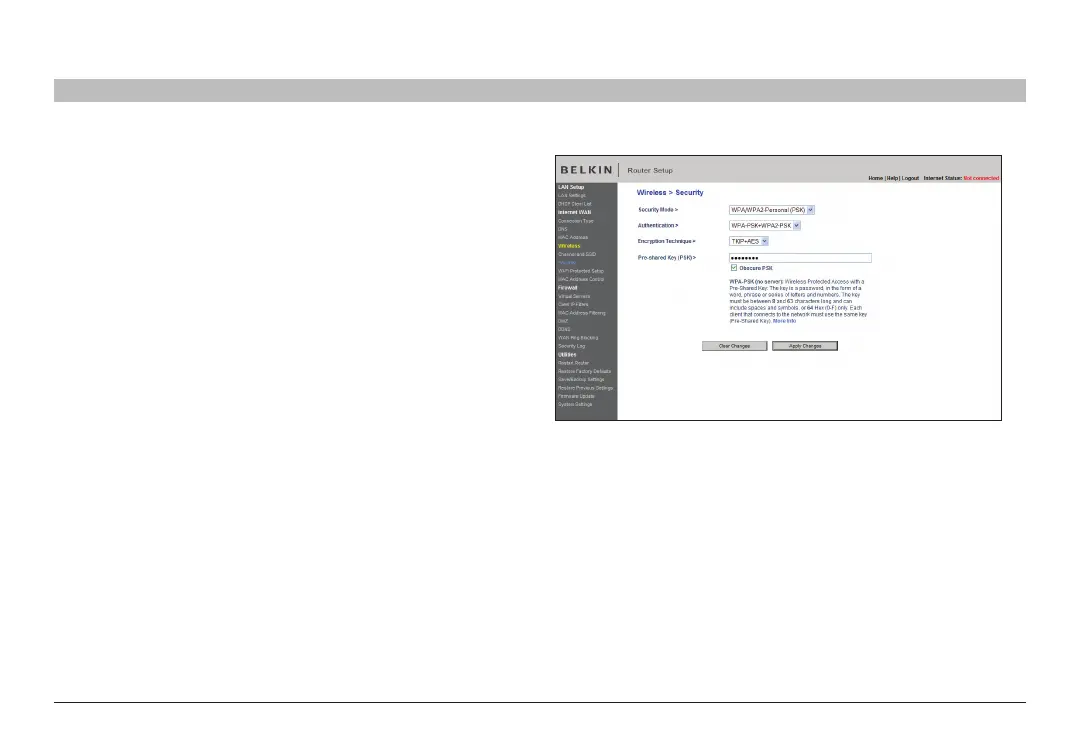1080x756 pixels.
Task: Click the 'Authentication >' label
Action: pos(658,226)
